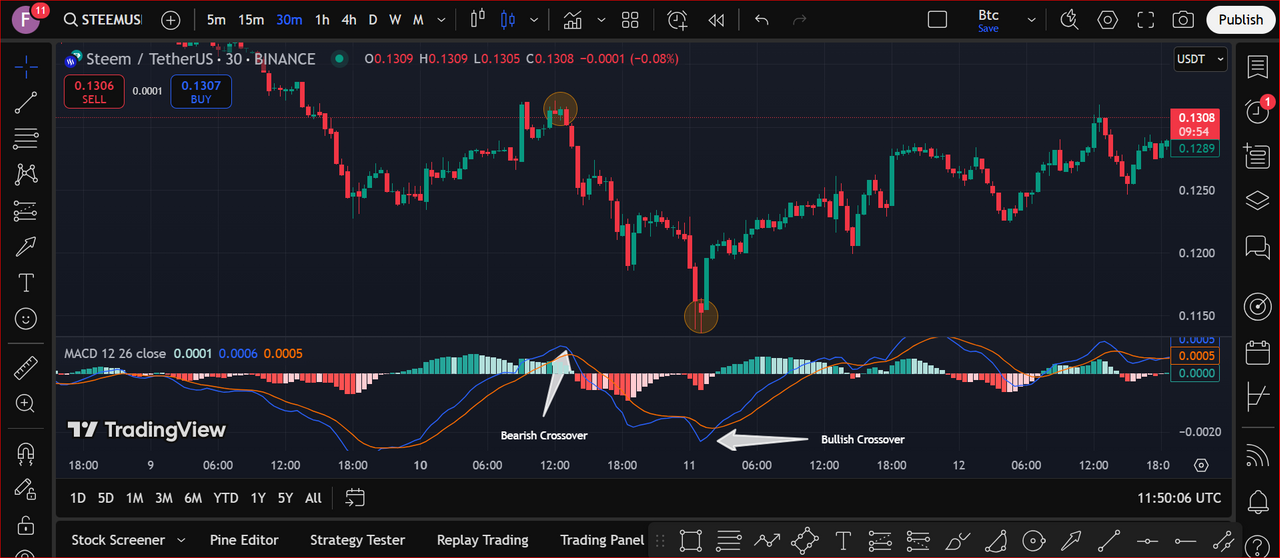The height and width of the screenshot is (558, 1280).
Task: Toggle stay in drawing mode
Action: (26, 489)
